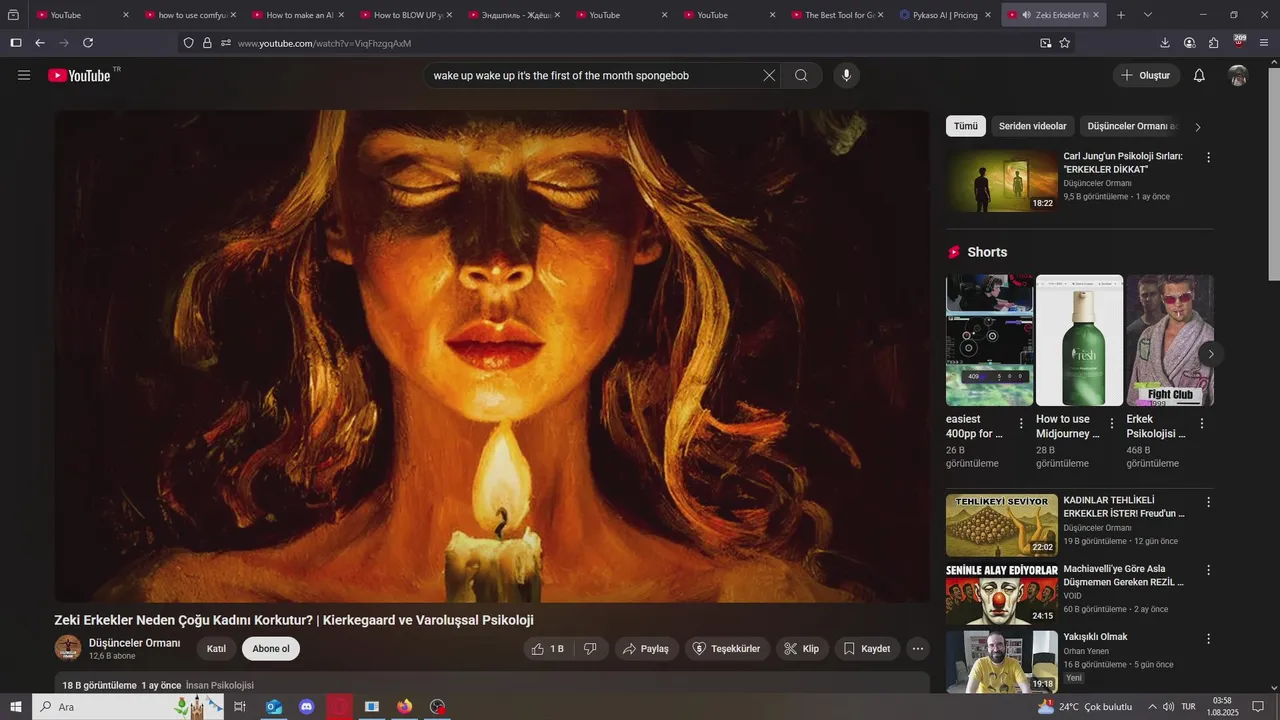Screen dimensions: 1280x720
Task: Open the red extension with 209 badge
Action: coord(1239,42)
